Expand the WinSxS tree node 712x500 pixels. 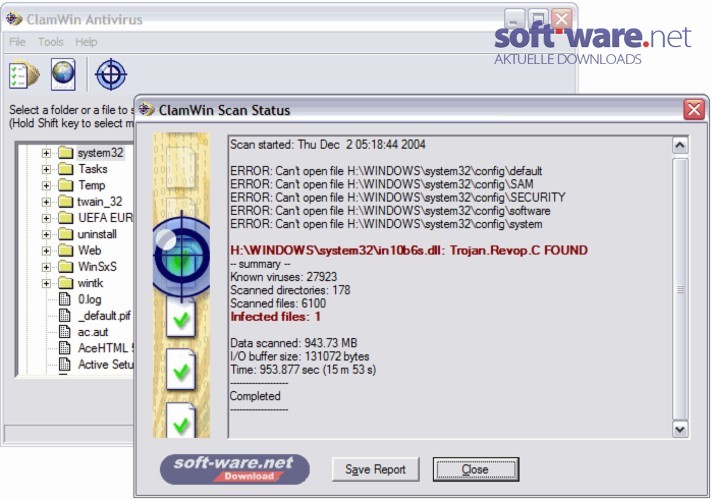[46, 267]
